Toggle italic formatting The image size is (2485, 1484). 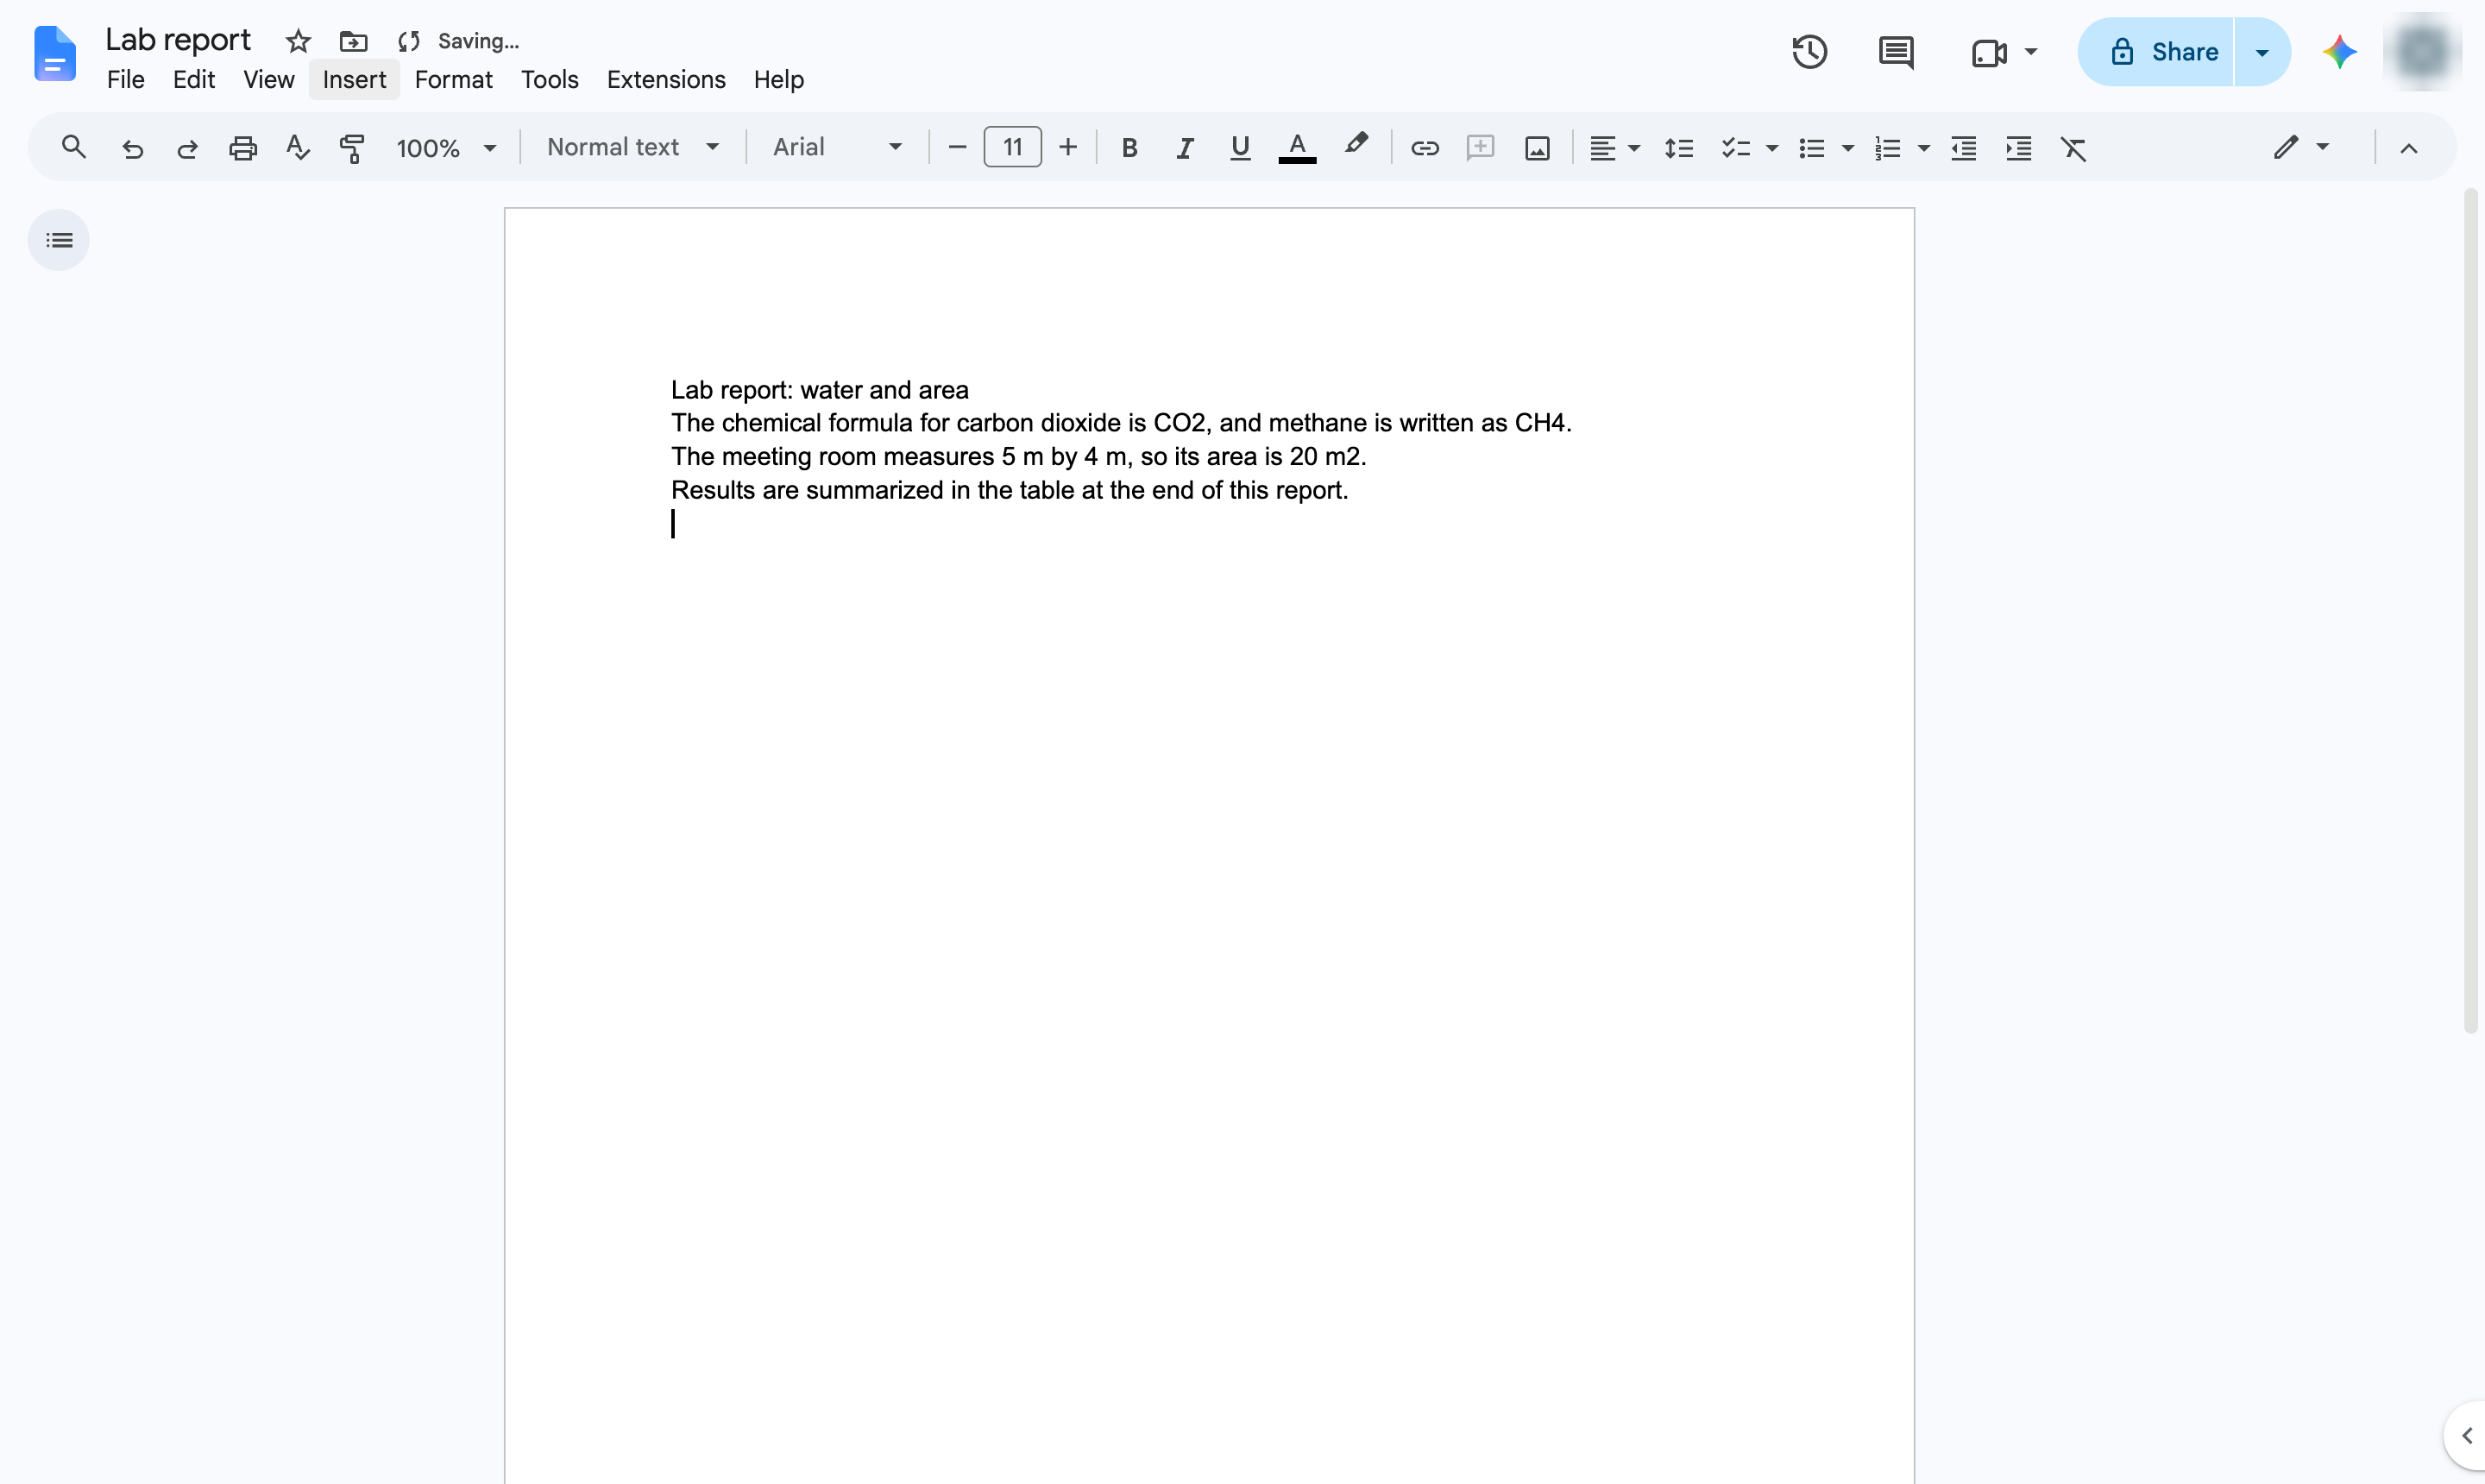(1184, 148)
